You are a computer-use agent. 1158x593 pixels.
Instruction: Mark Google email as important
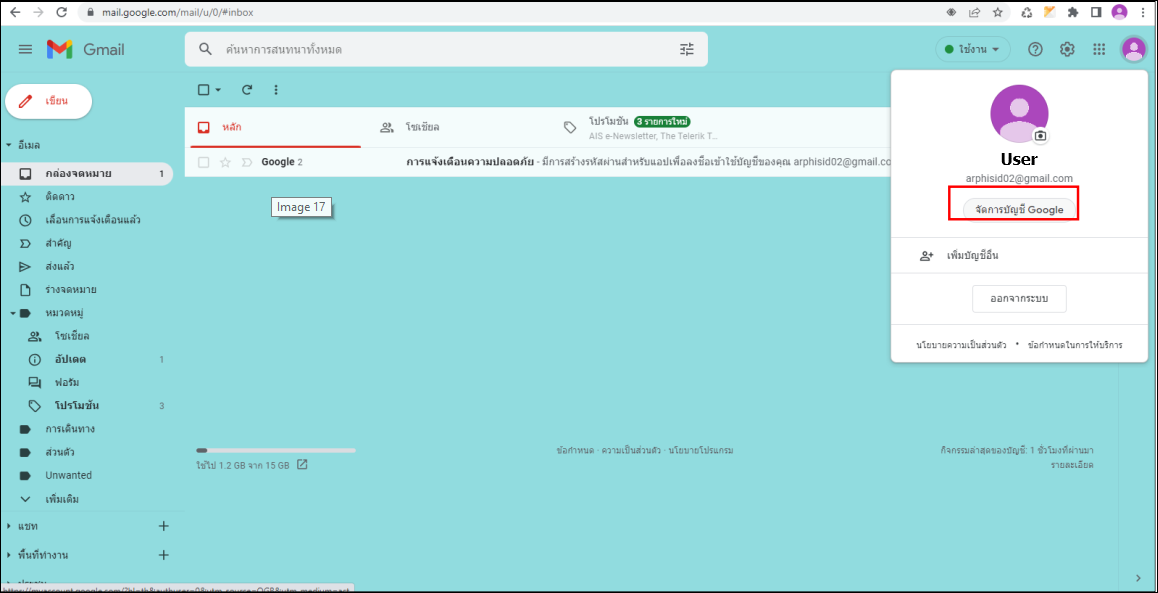click(x=247, y=162)
